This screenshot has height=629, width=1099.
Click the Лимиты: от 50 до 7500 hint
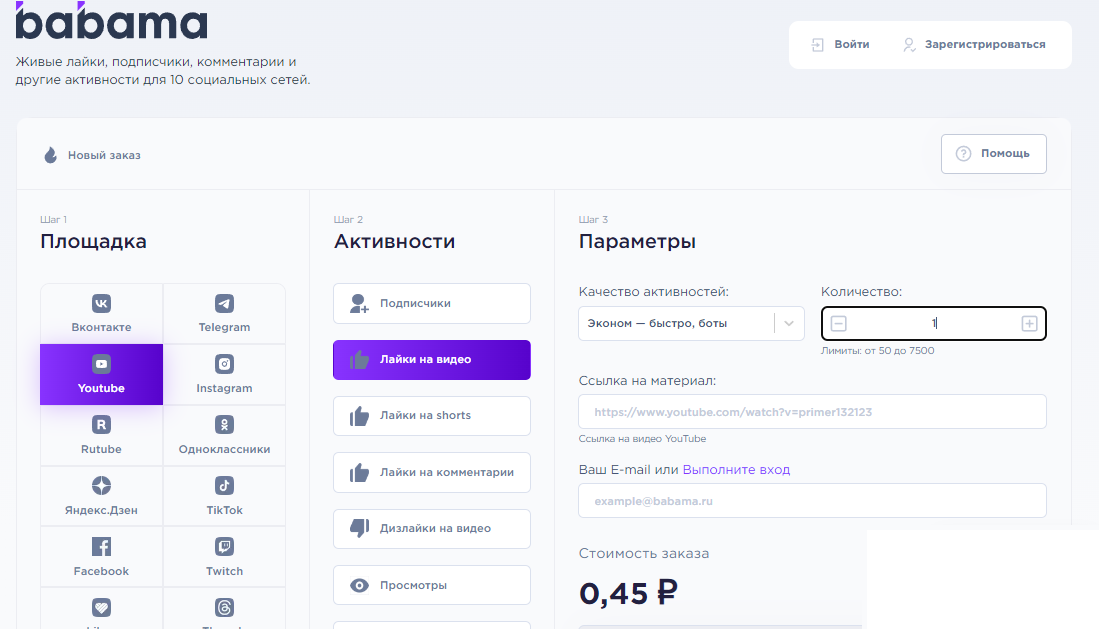[x=878, y=351]
